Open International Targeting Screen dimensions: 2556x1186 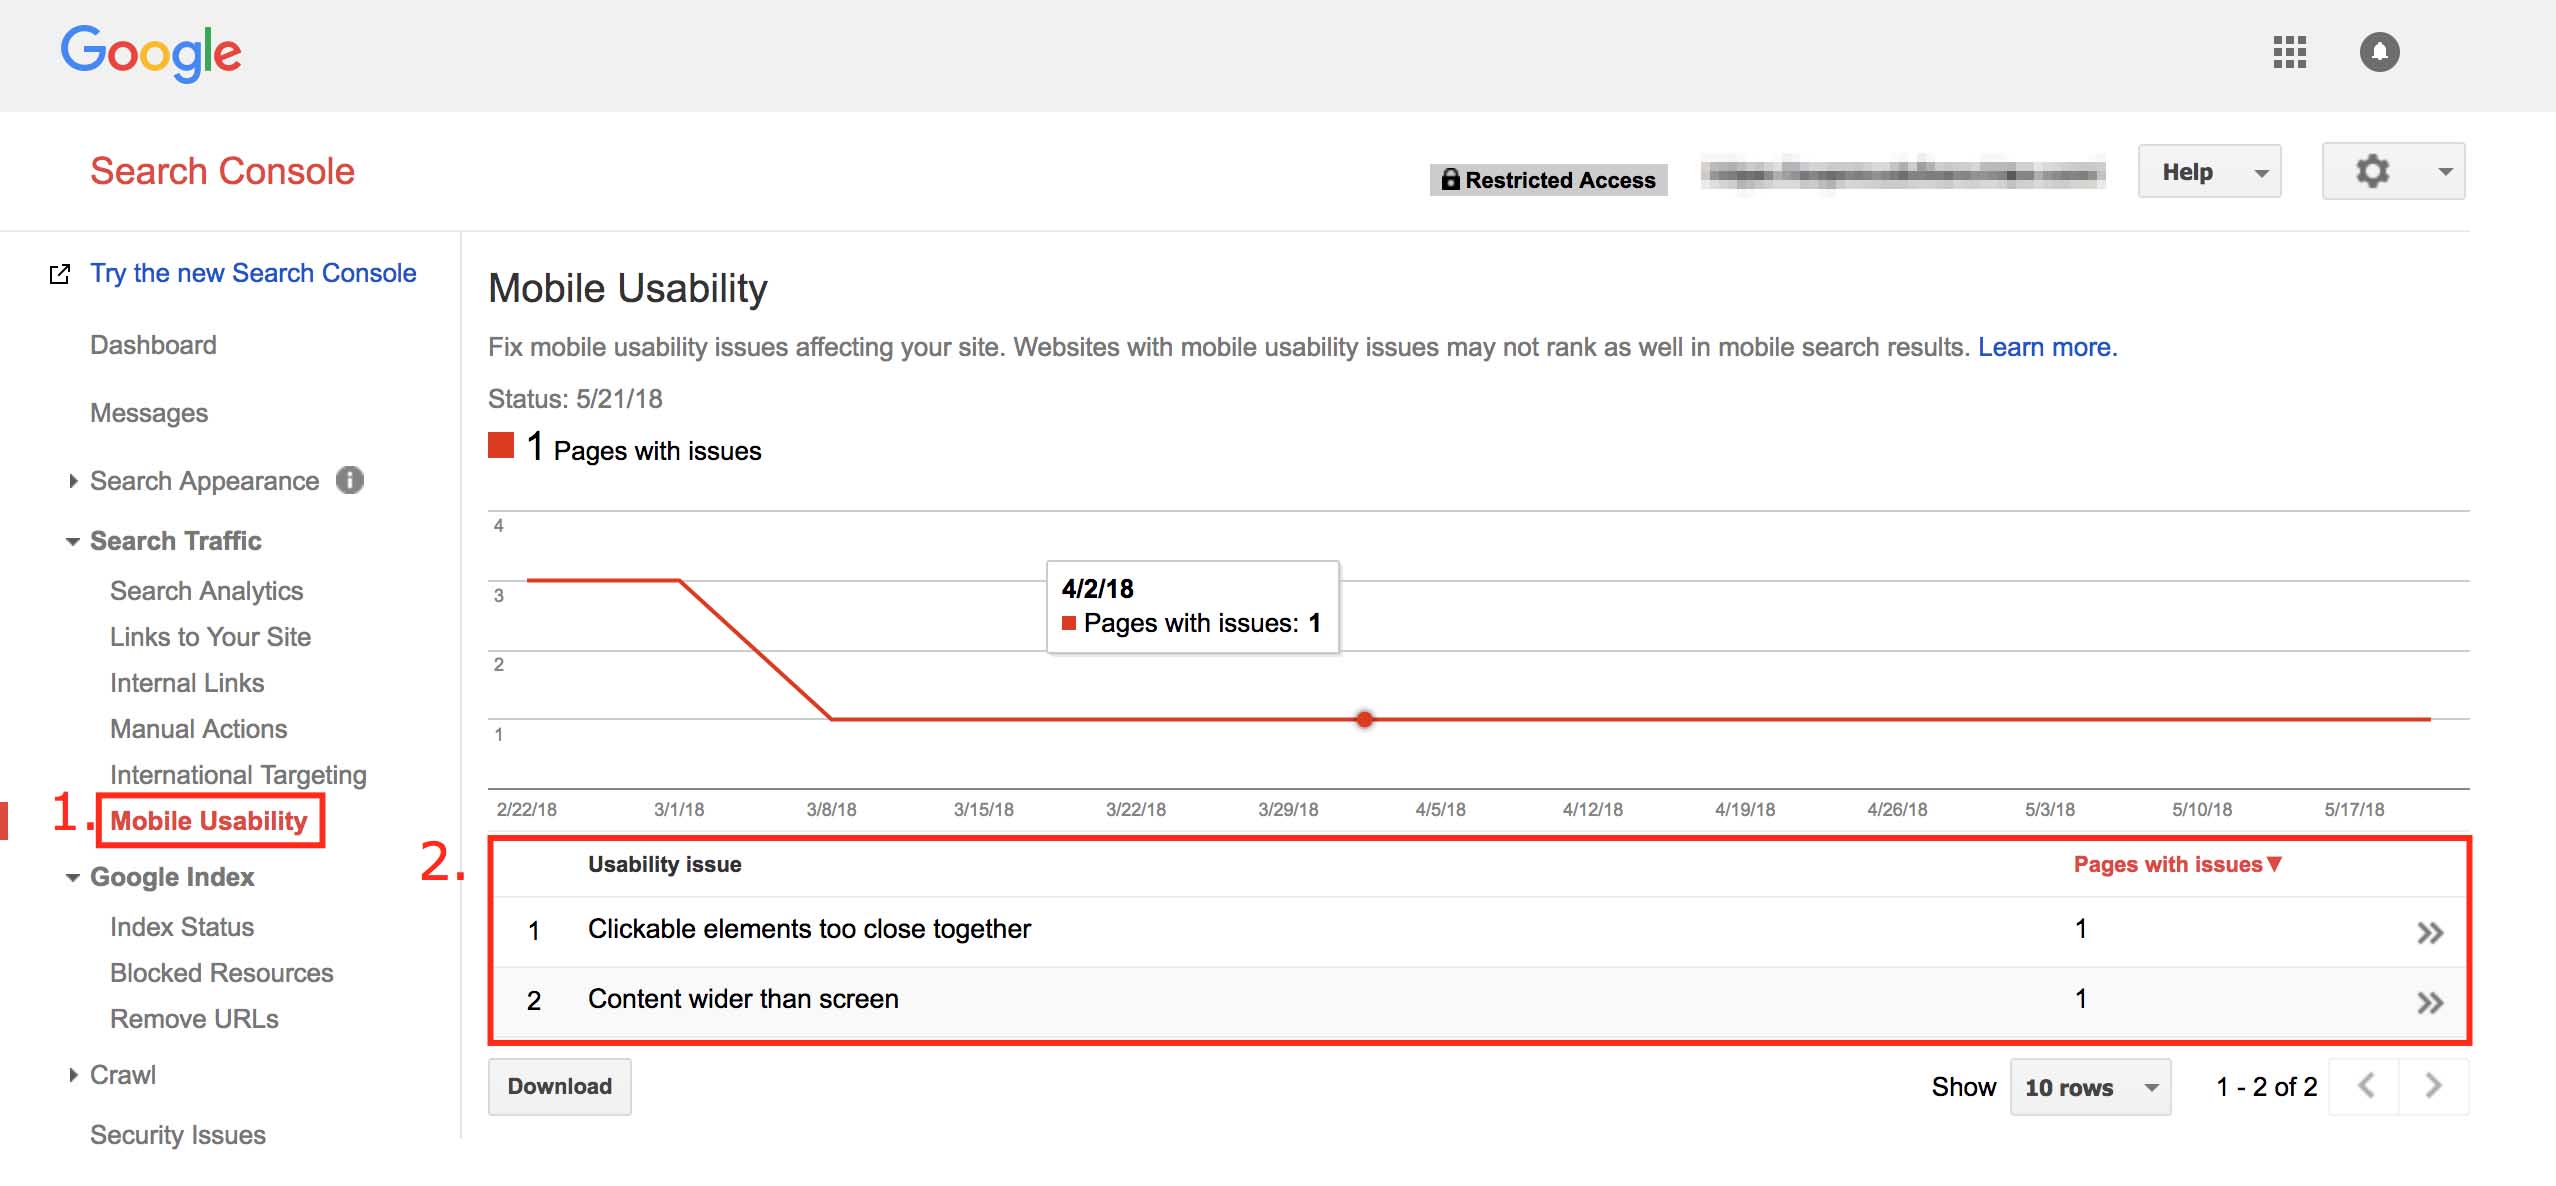(238, 775)
